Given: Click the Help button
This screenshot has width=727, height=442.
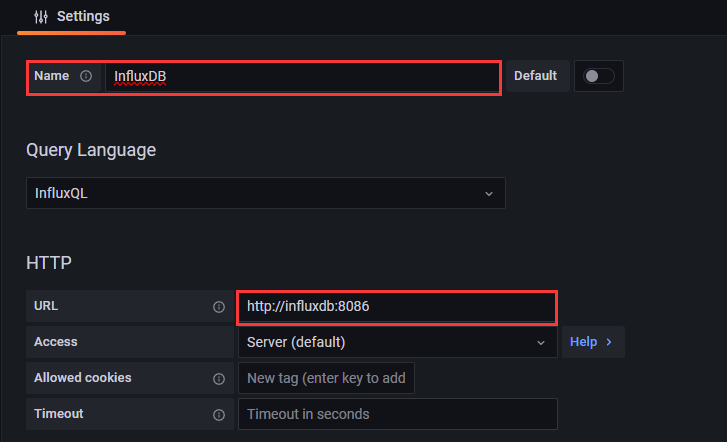Looking at the screenshot, I should pyautogui.click(x=592, y=342).
